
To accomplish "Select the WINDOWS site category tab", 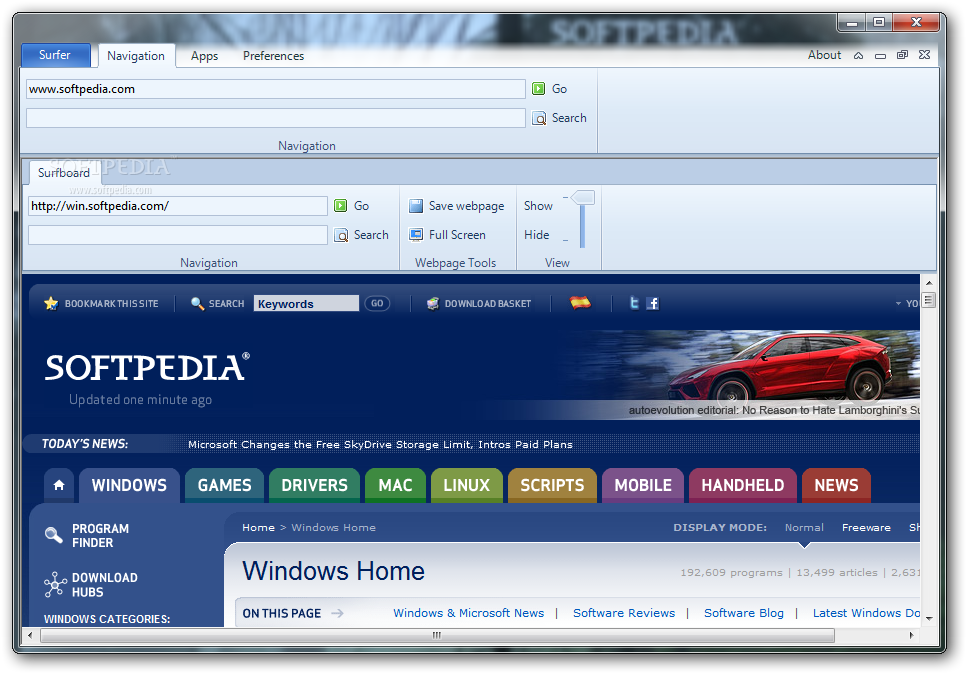I will point(129,485).
